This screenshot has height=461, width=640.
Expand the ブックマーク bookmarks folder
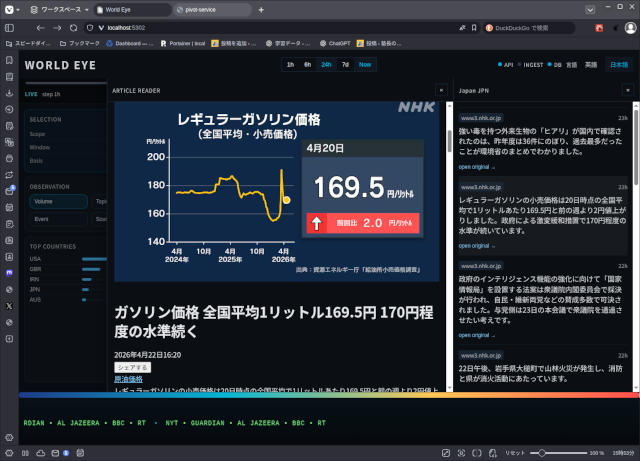point(77,44)
